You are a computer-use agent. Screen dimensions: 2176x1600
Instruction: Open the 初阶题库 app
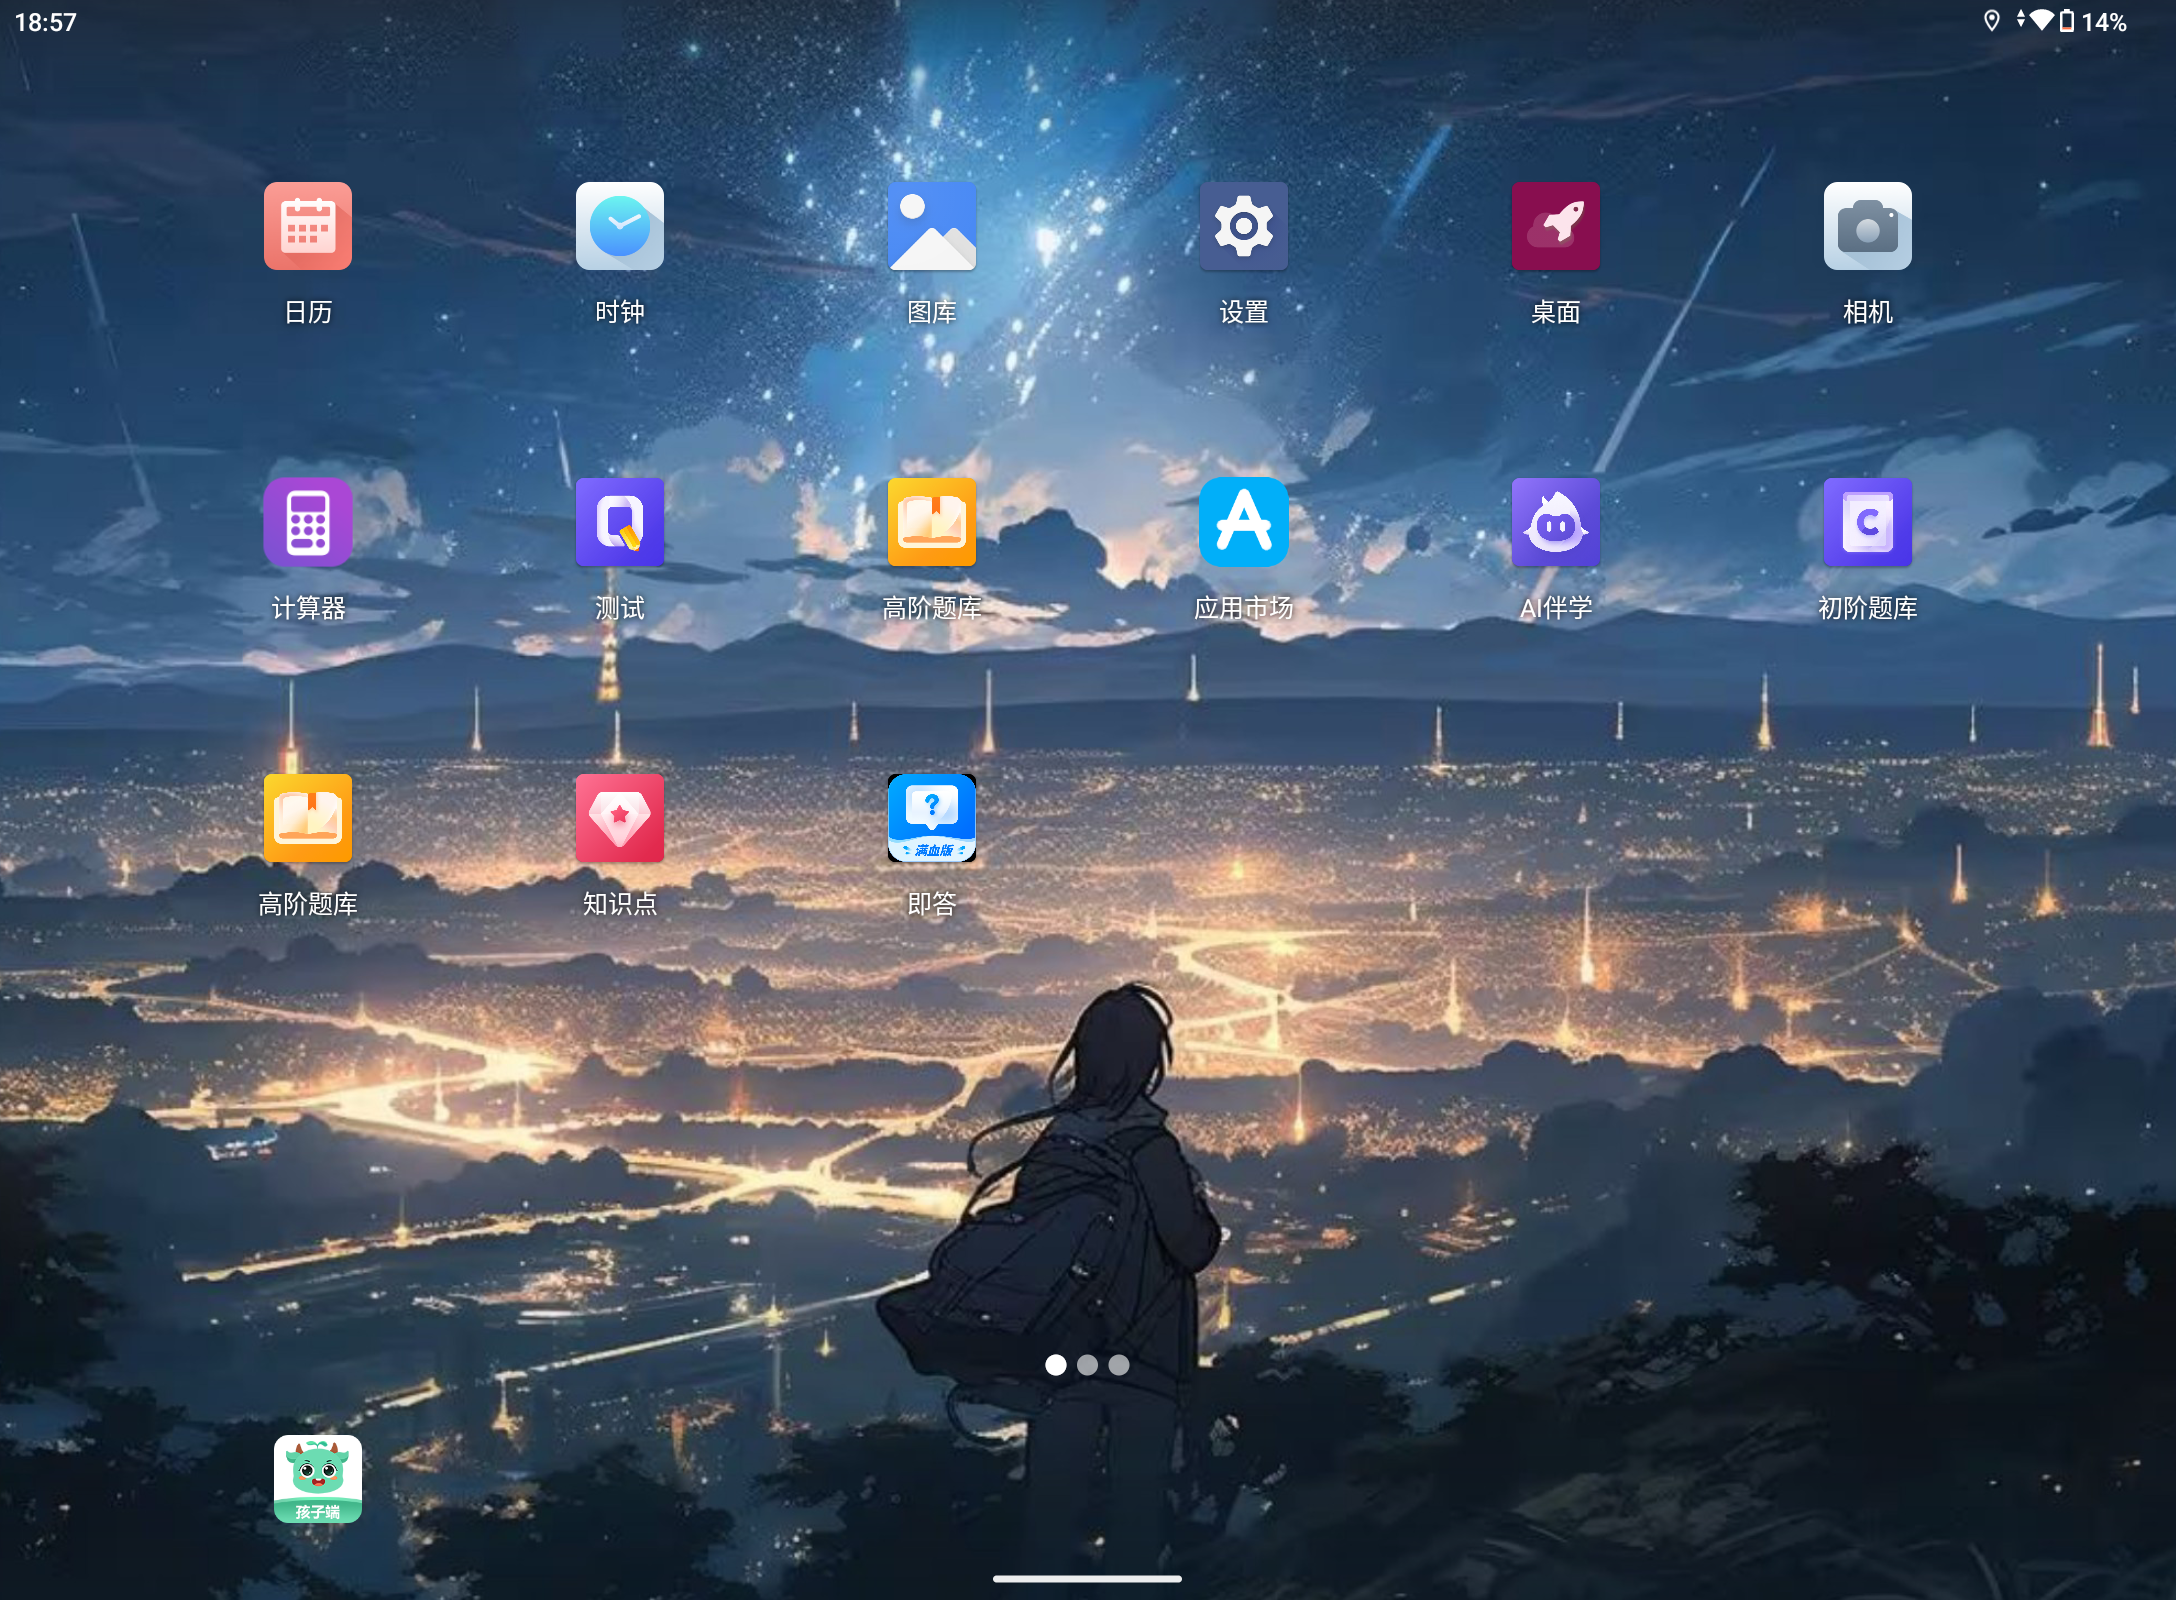click(1868, 522)
